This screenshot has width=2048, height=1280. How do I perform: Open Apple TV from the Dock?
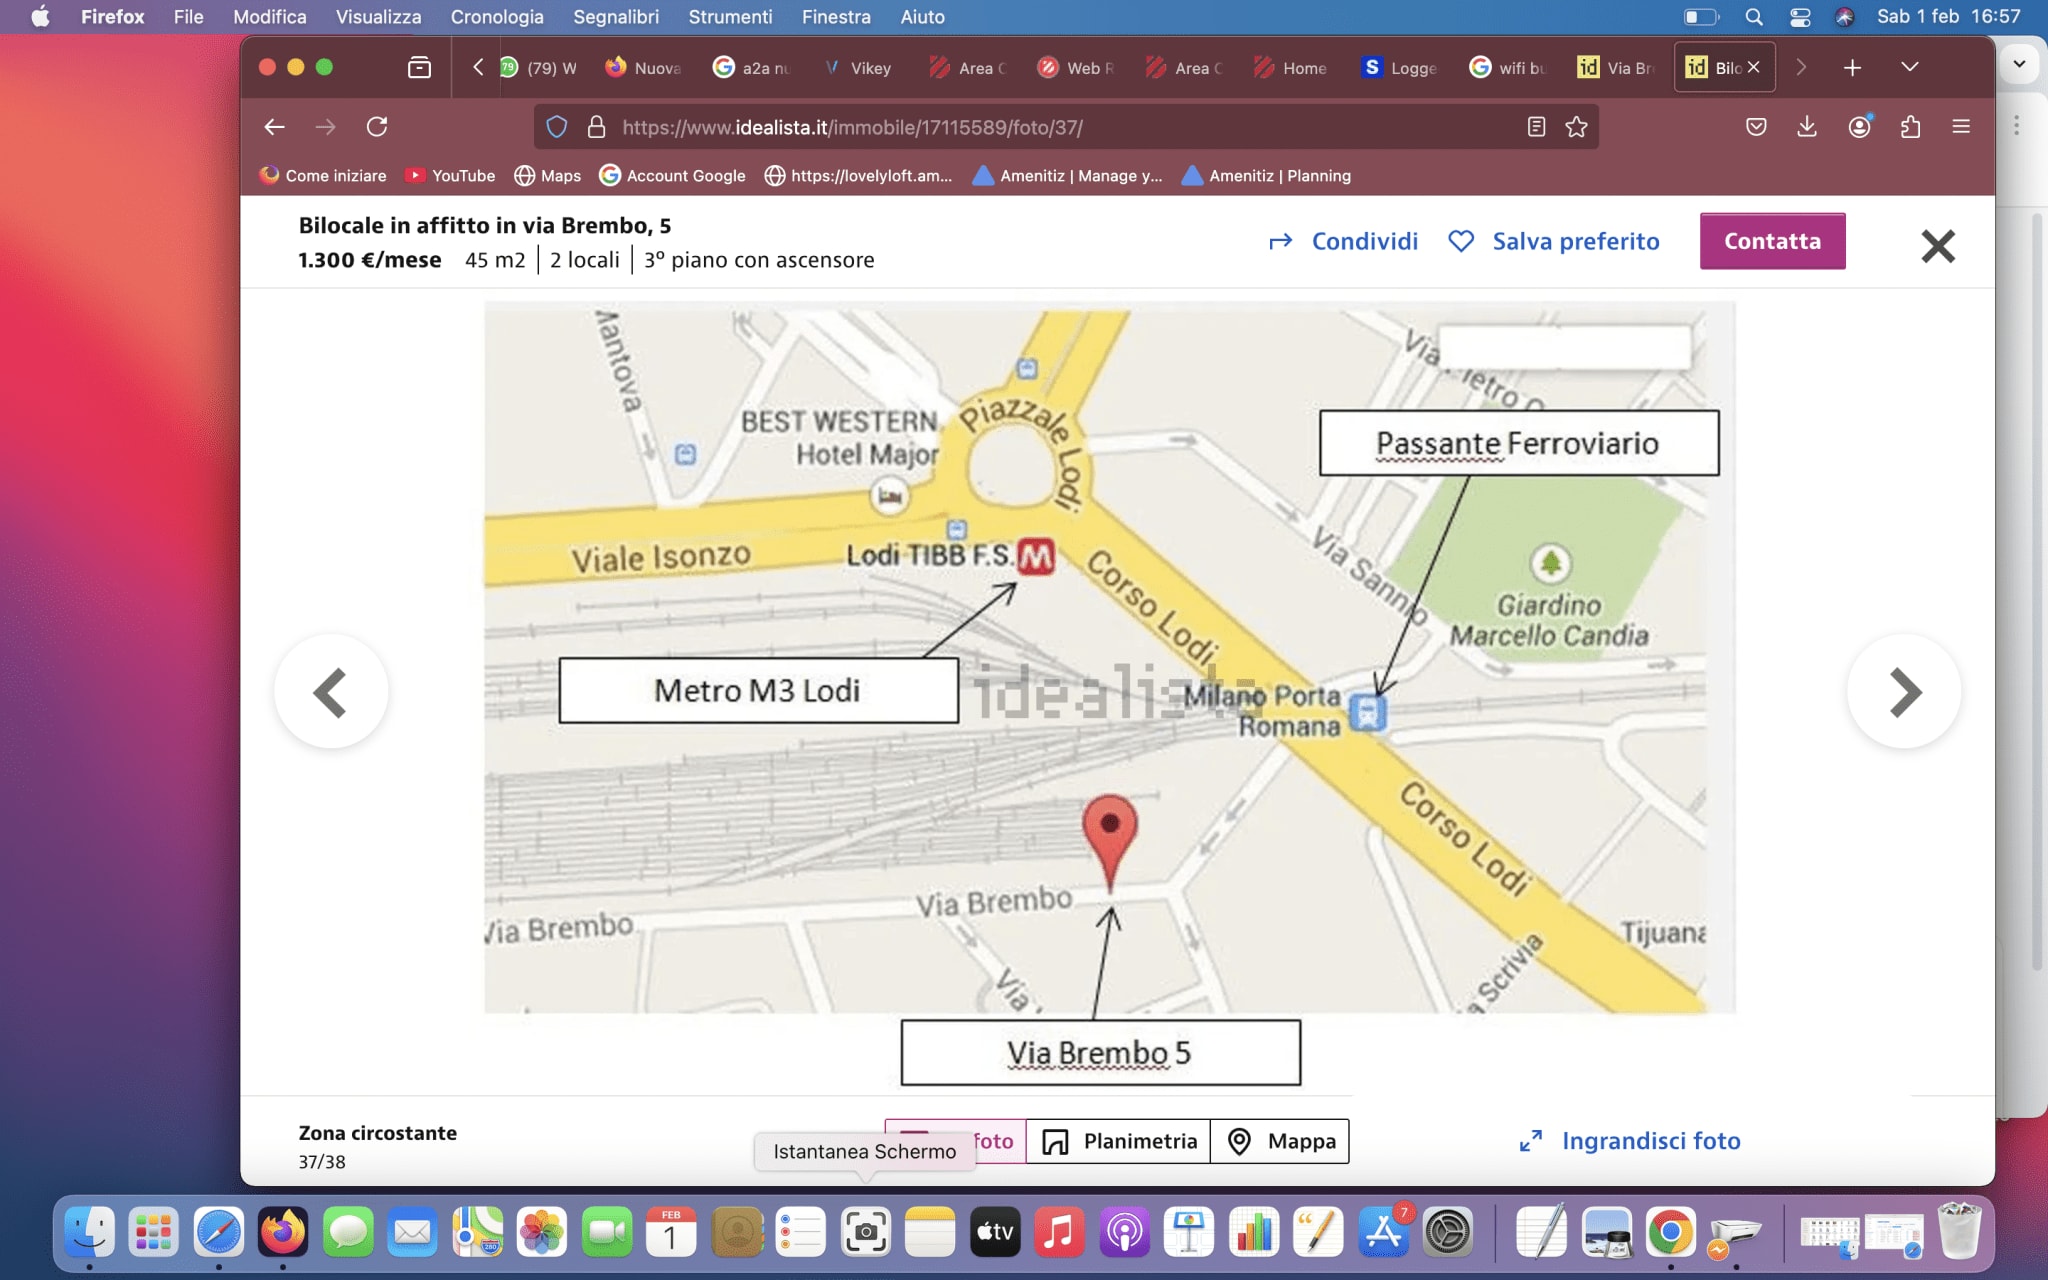pyautogui.click(x=995, y=1232)
